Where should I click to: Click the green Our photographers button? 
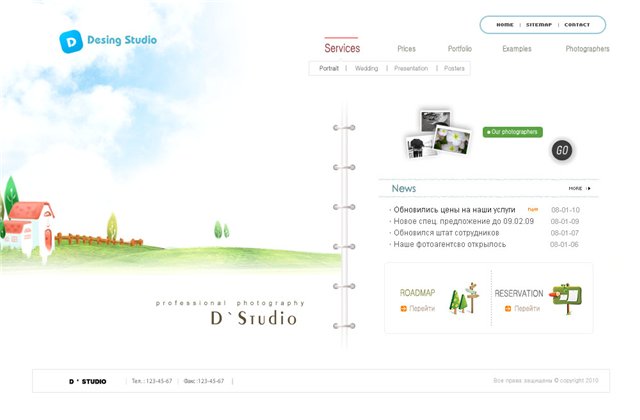(513, 132)
